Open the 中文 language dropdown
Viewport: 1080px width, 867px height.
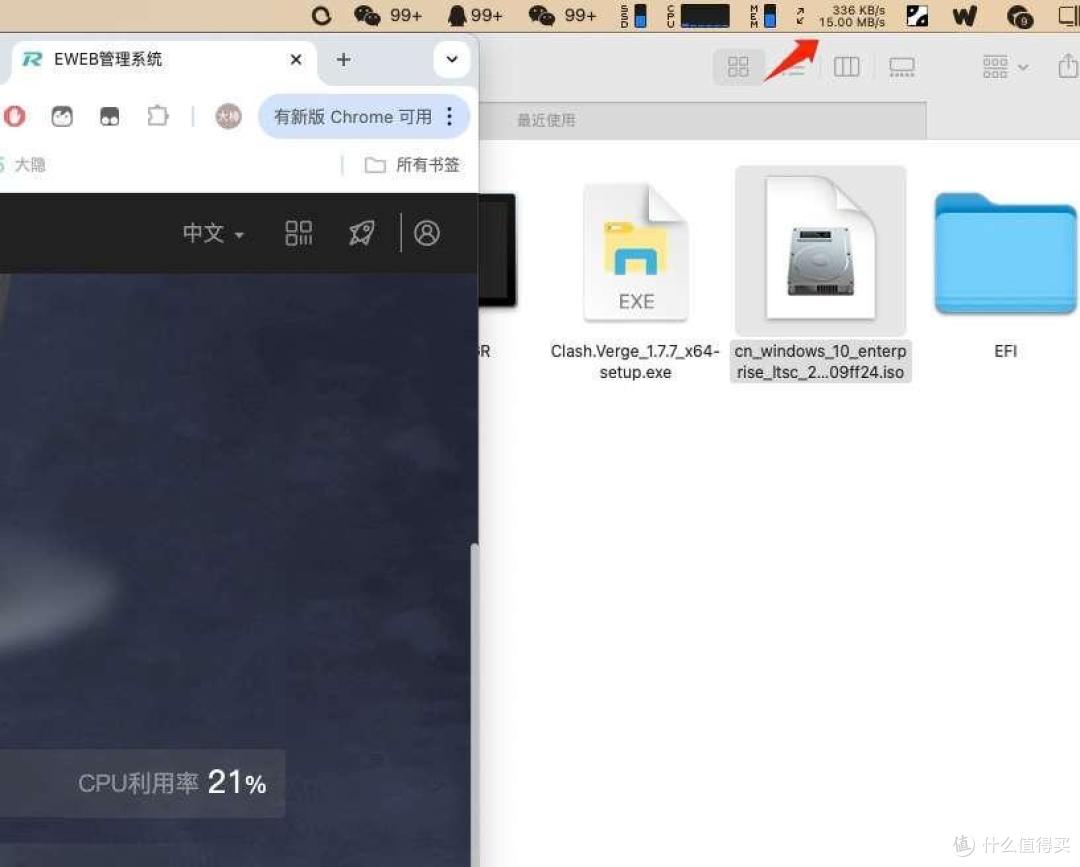point(213,233)
